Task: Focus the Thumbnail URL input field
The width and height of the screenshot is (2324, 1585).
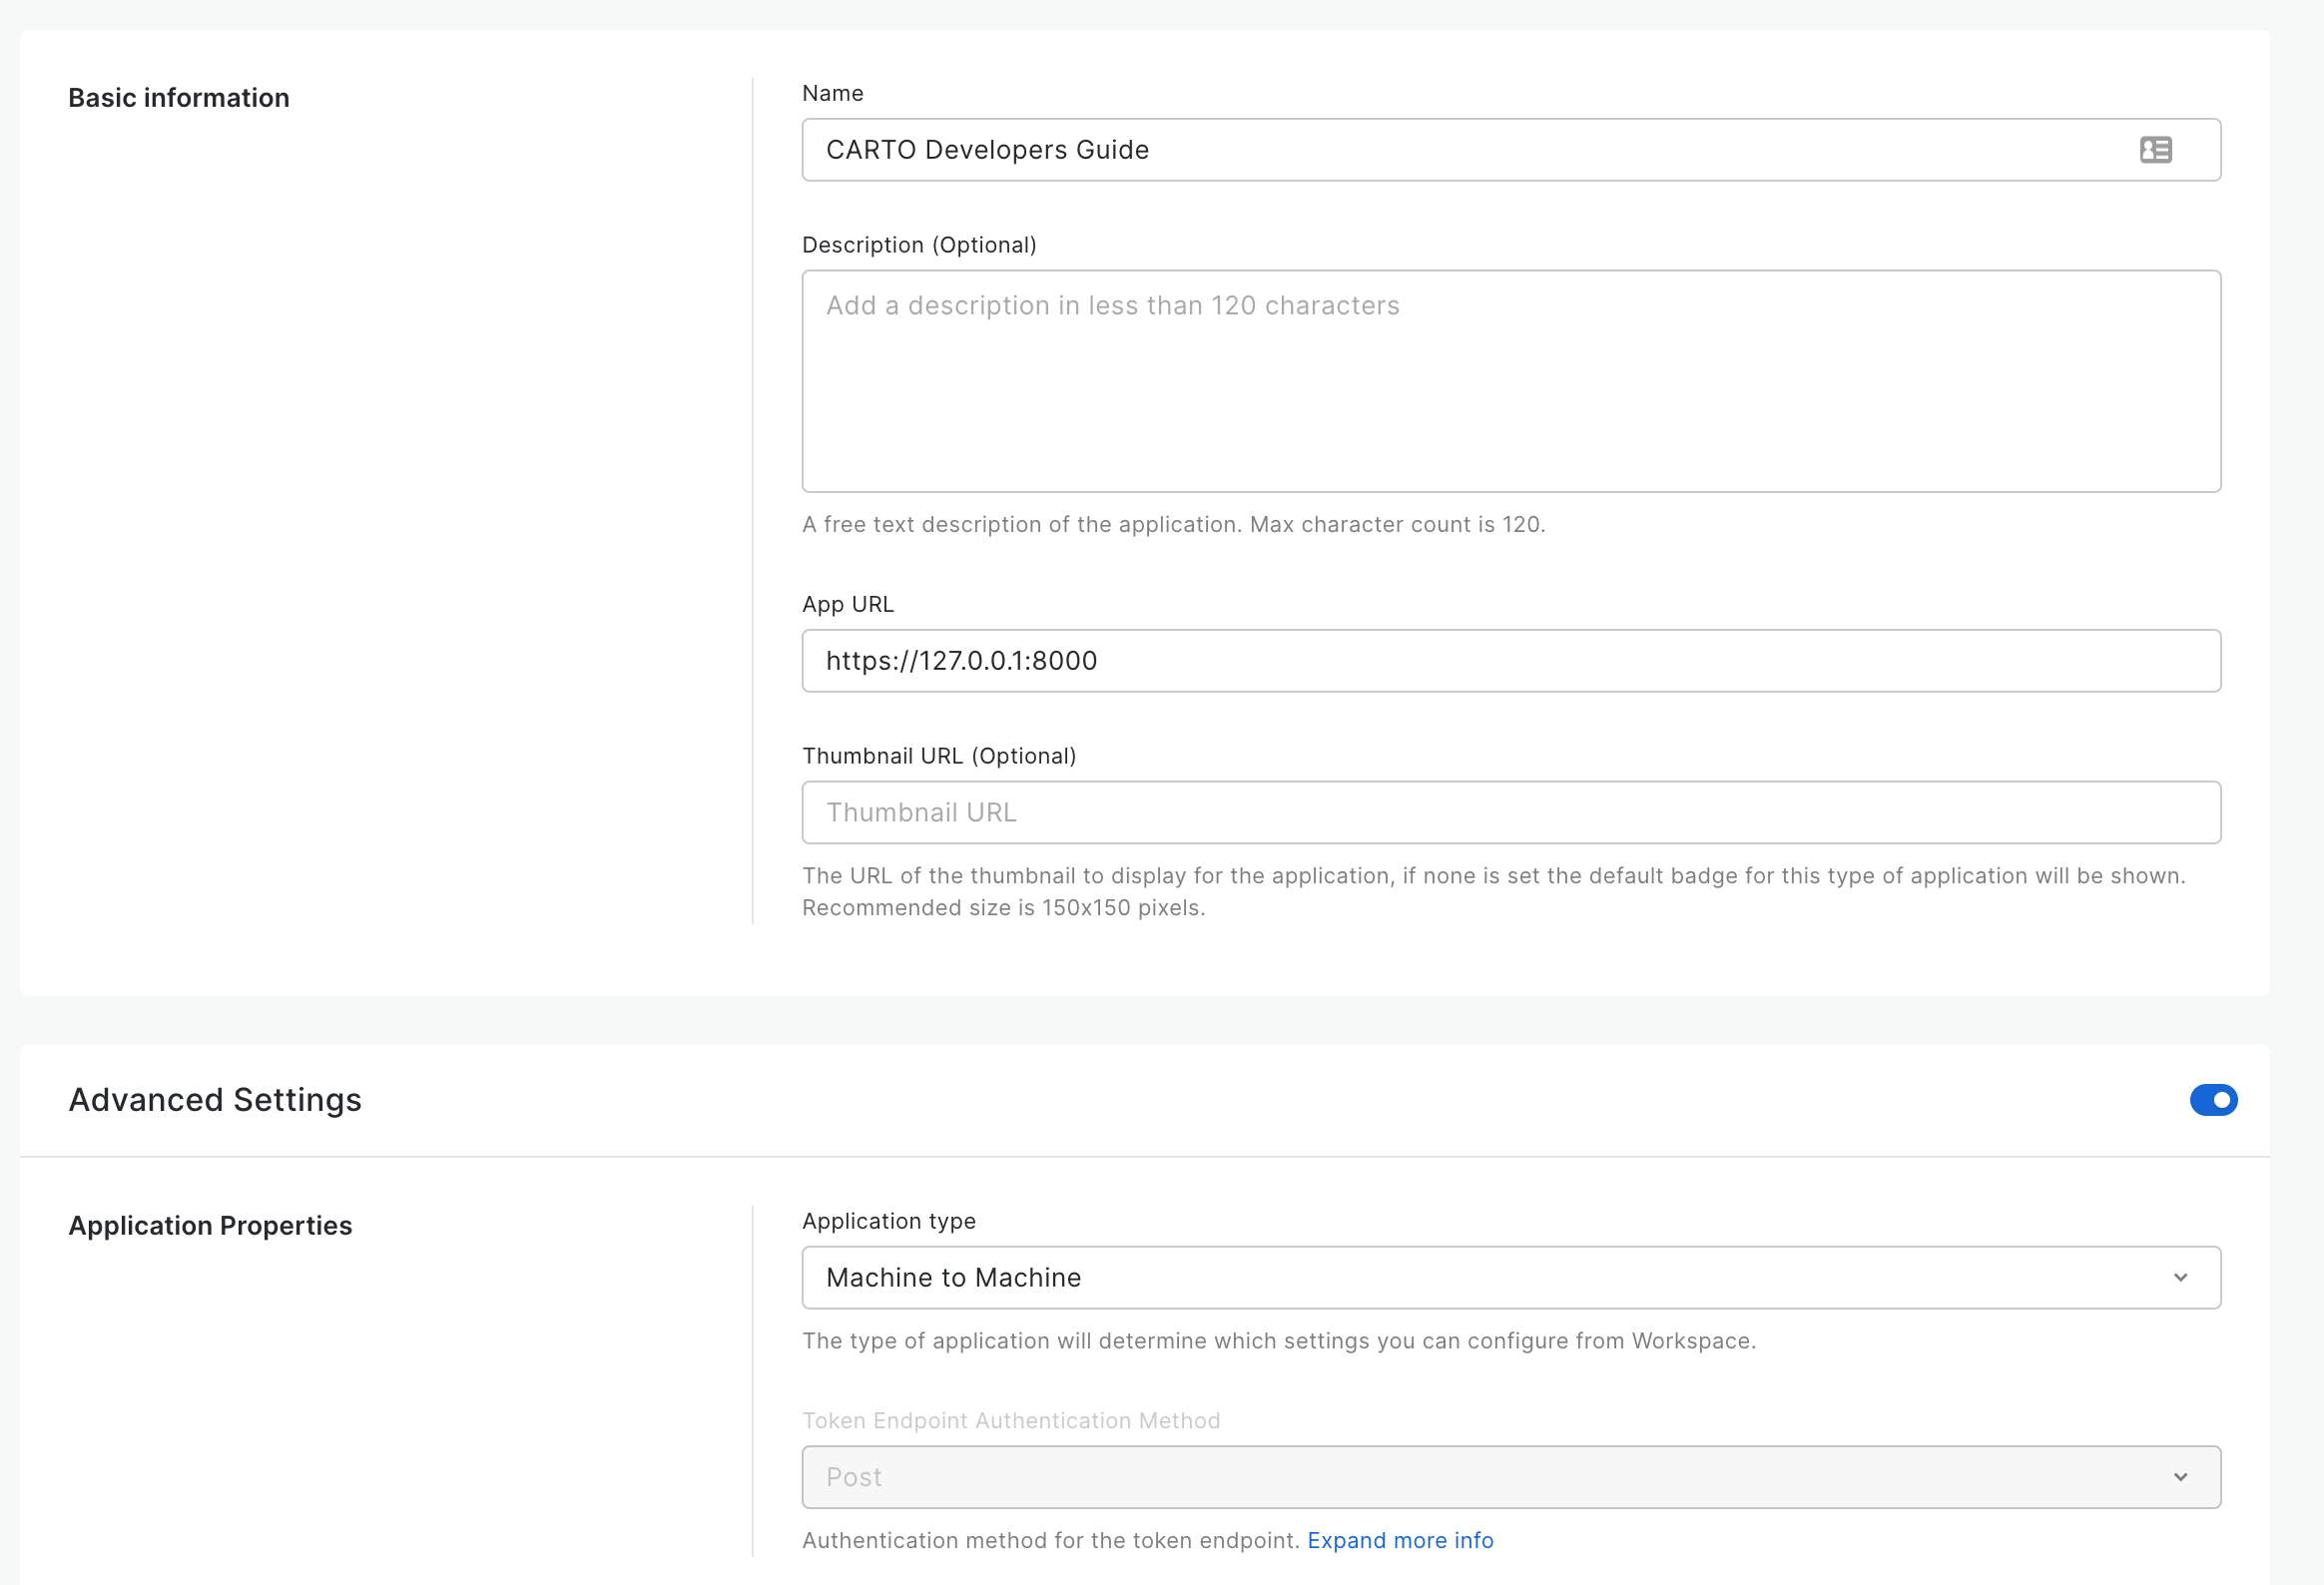Action: click(x=1510, y=812)
